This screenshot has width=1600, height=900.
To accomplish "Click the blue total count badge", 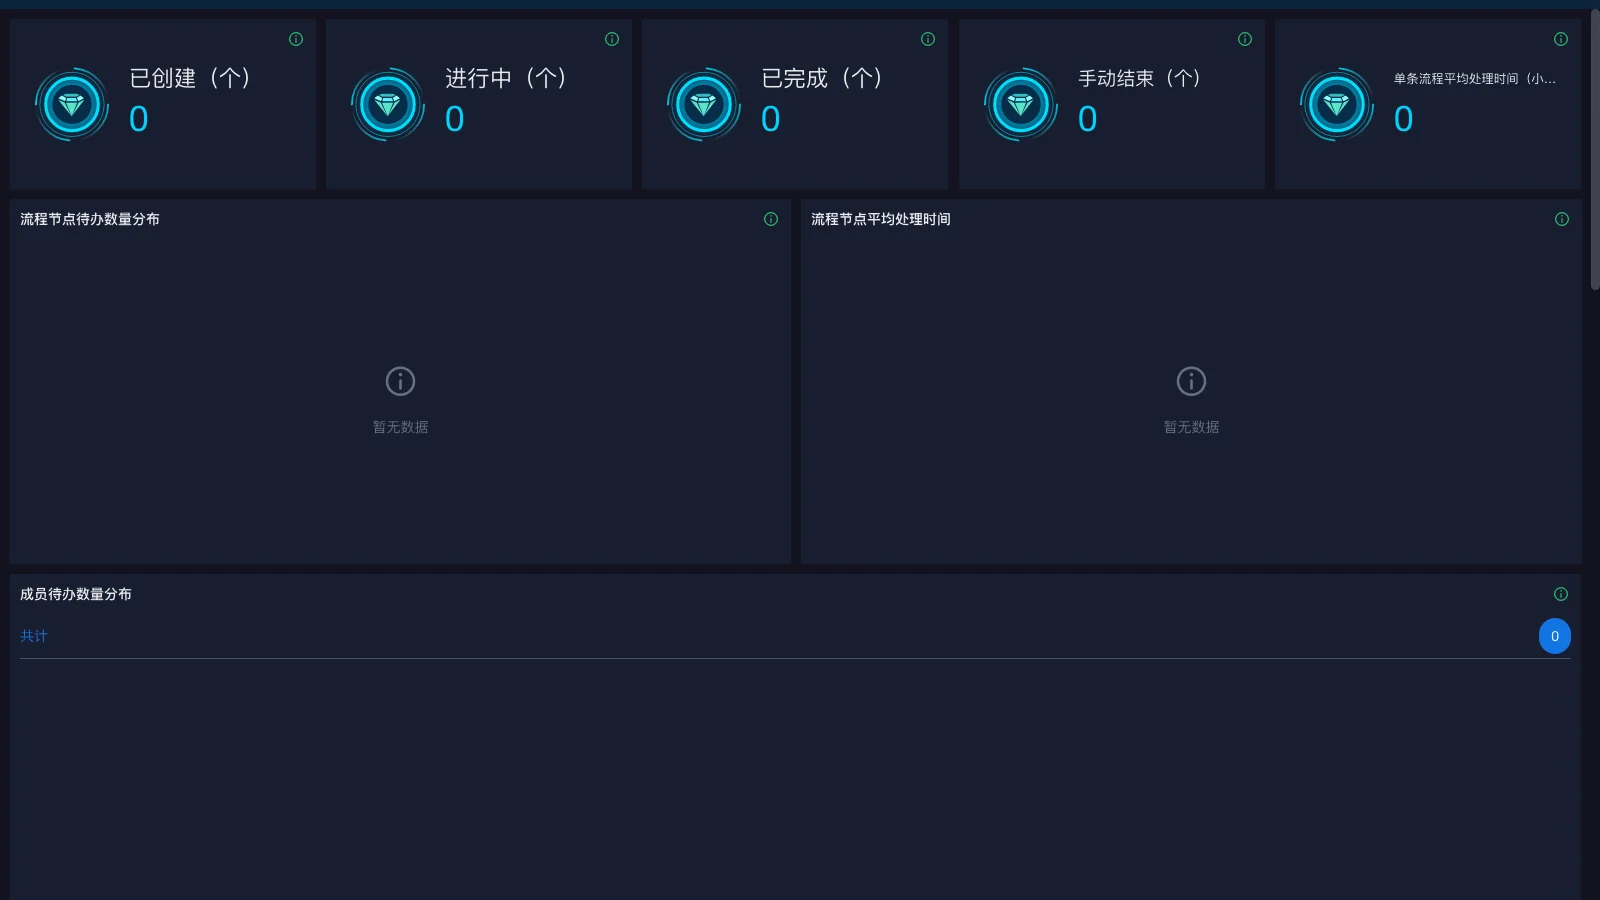I will [x=1554, y=636].
